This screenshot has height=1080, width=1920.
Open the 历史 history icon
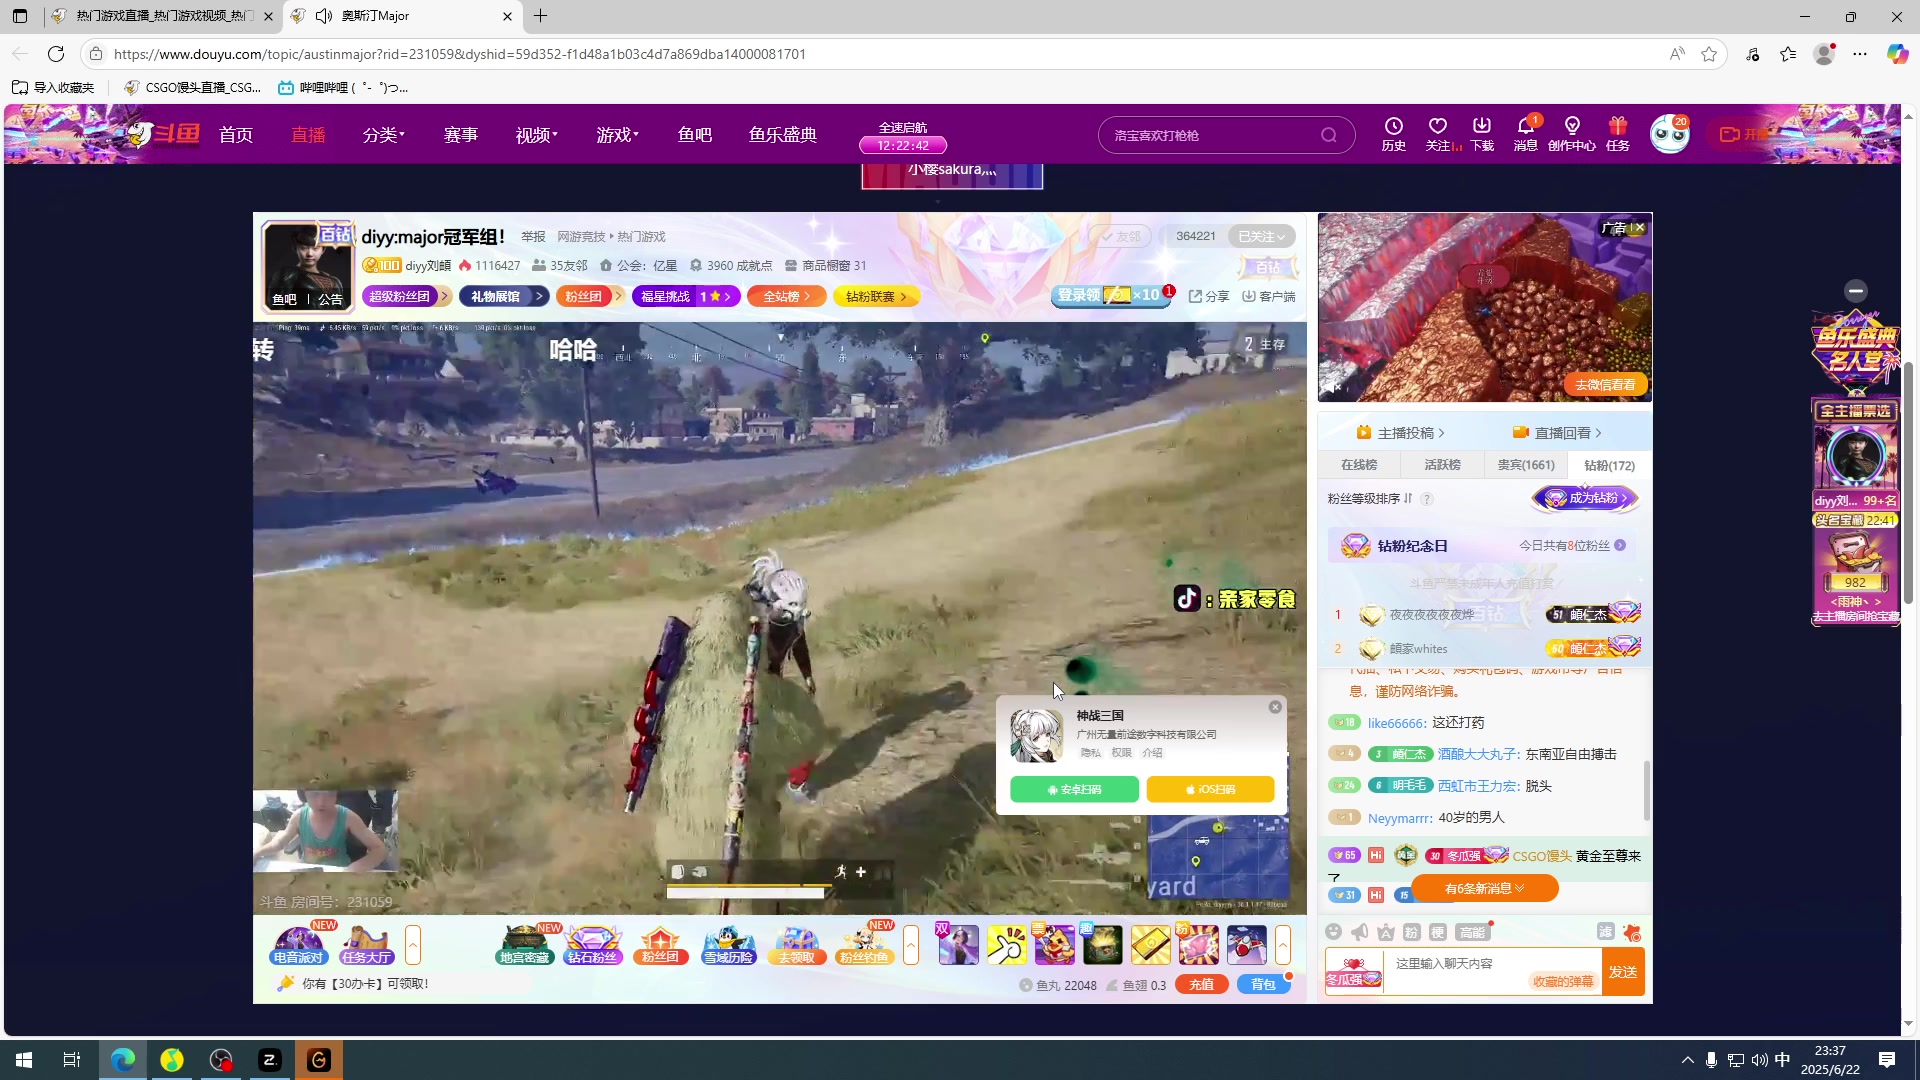(x=1393, y=133)
